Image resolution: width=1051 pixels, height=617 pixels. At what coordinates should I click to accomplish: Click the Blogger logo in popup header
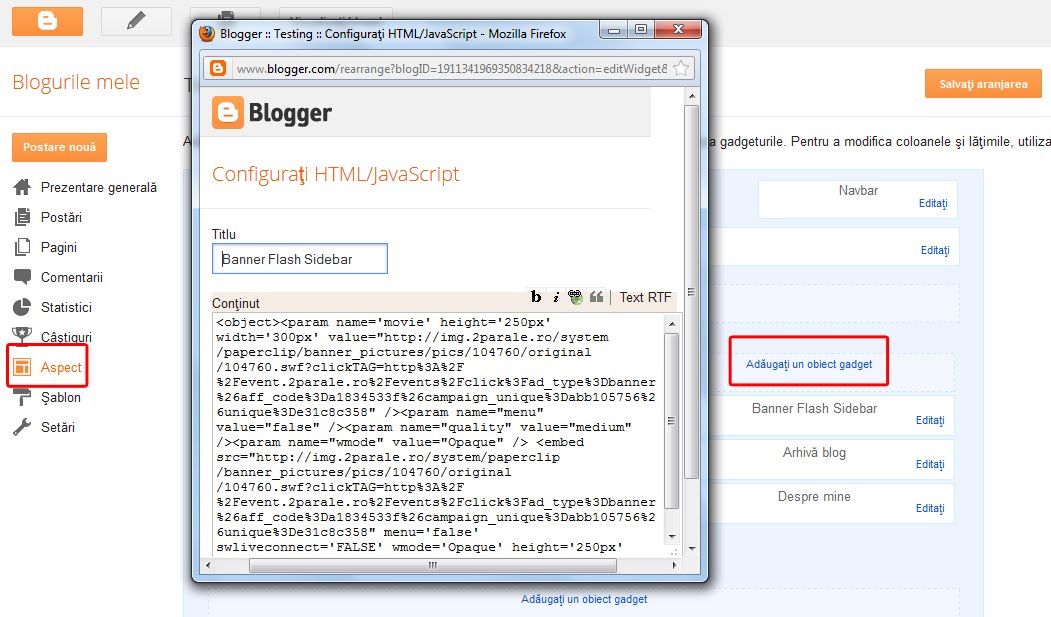(x=271, y=113)
